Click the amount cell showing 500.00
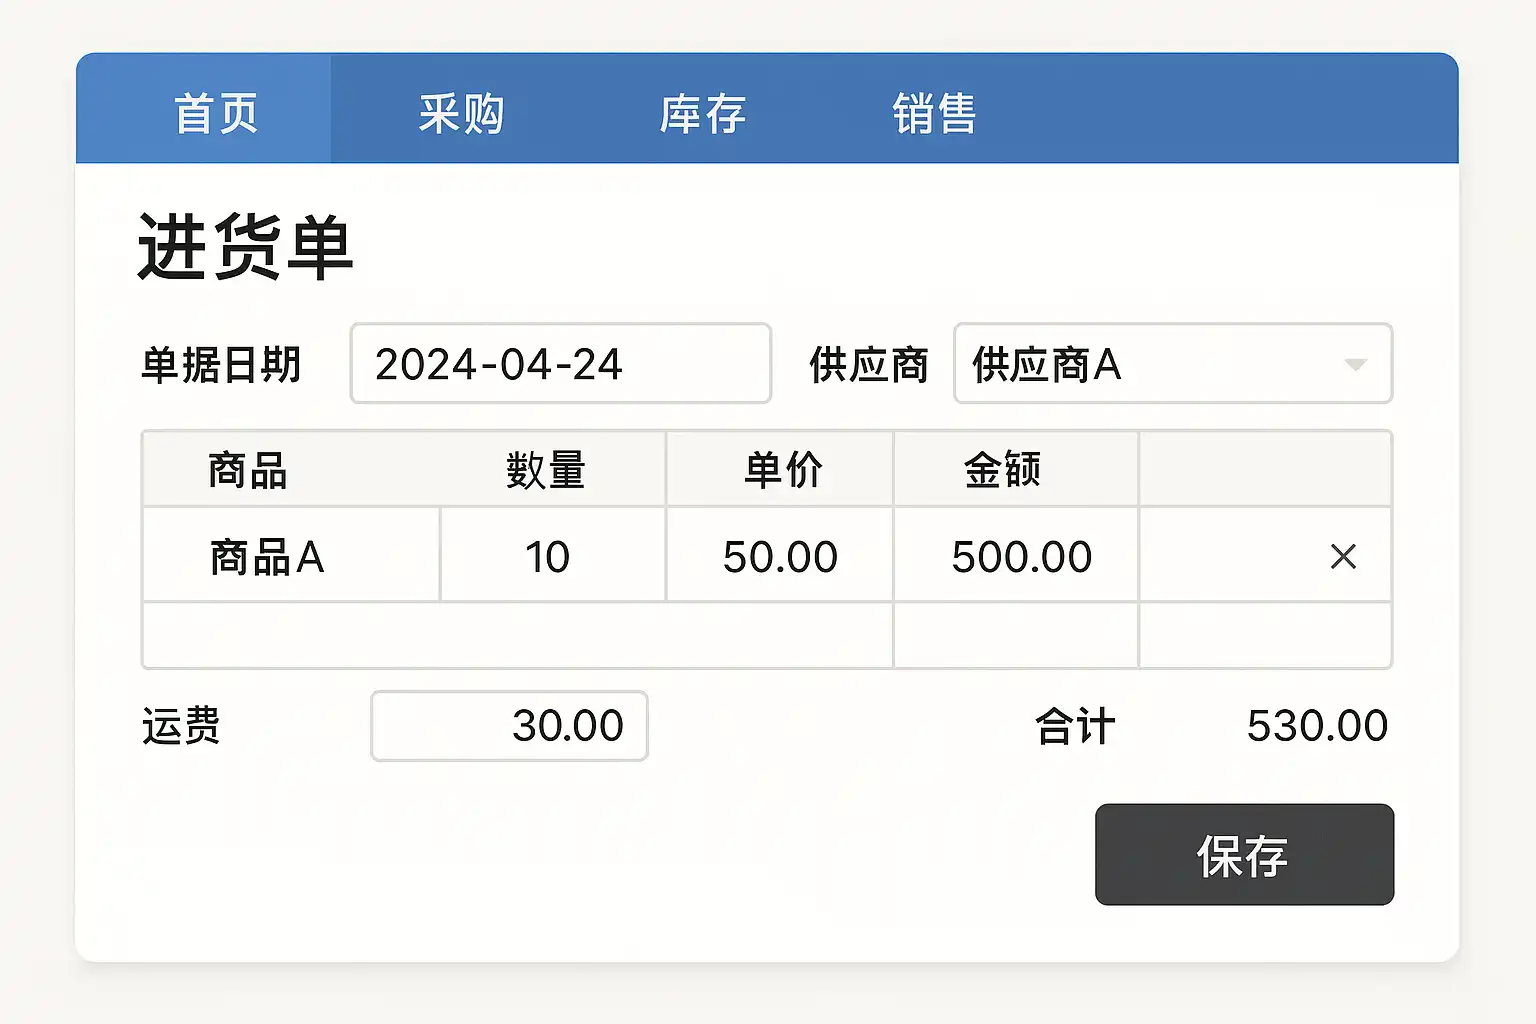The height and width of the screenshot is (1024, 1536). (1021, 556)
